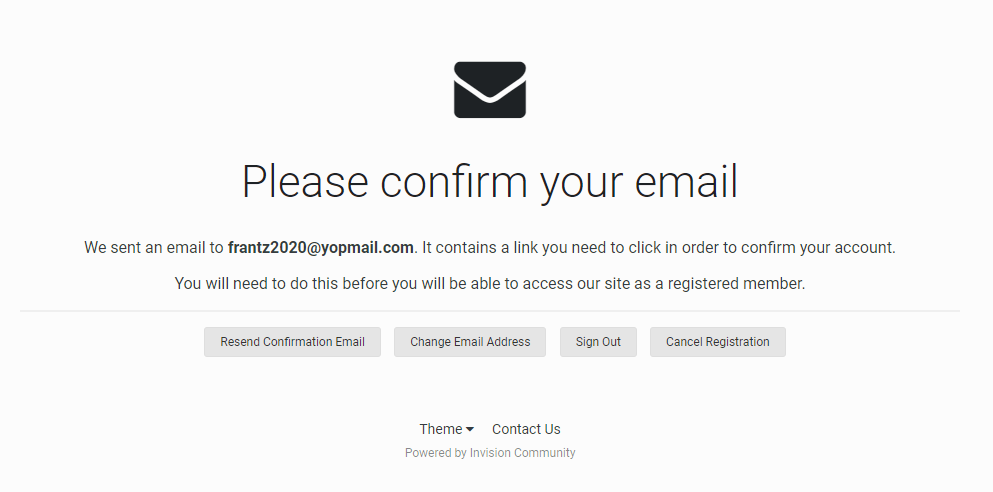
Task: Click the envelope mail icon
Action: click(x=490, y=90)
